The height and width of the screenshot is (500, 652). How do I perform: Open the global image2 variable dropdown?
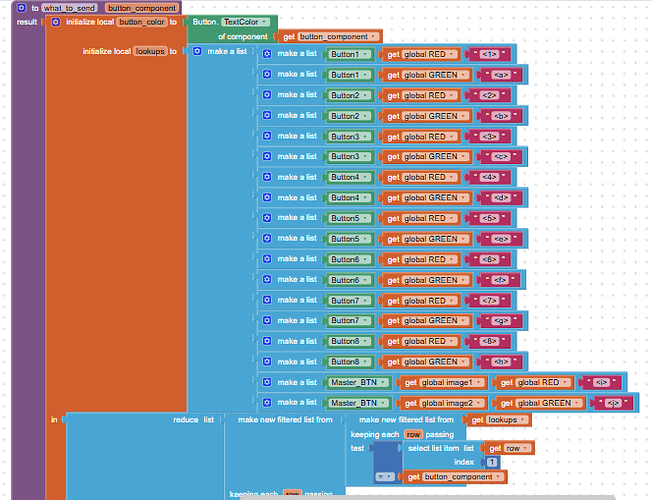[448, 403]
